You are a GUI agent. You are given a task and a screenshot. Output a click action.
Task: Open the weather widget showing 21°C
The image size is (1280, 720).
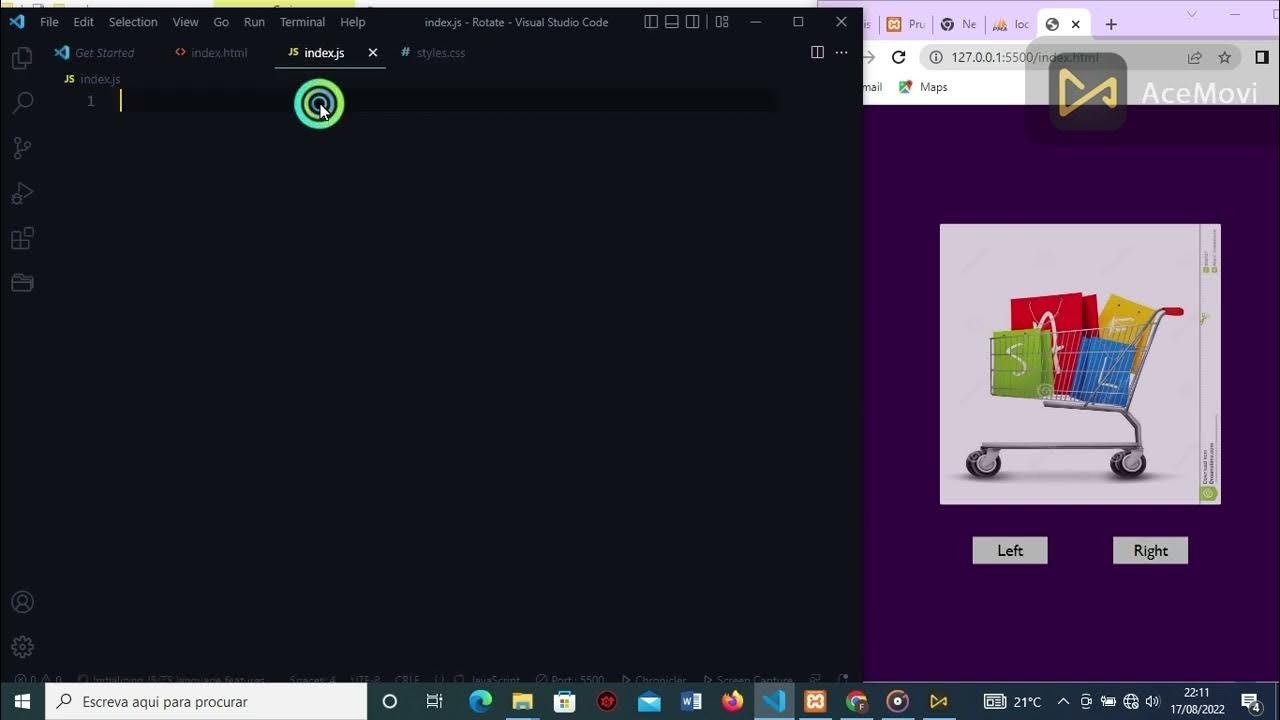[x=1012, y=701]
